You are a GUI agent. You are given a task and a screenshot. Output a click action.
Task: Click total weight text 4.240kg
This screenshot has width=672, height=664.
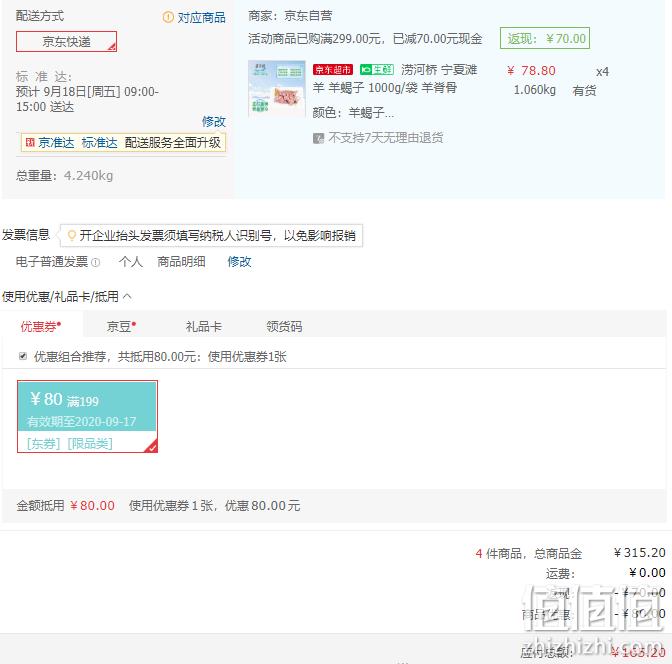[x=88, y=176]
